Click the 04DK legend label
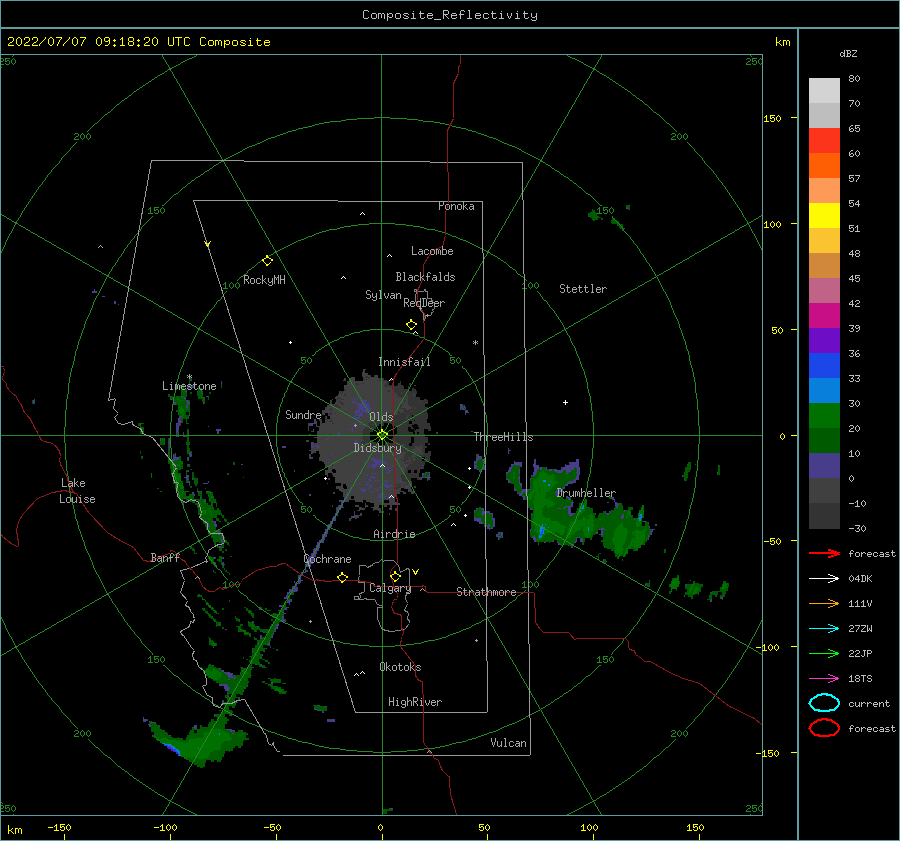Image resolution: width=900 pixels, height=841 pixels. pos(860,578)
